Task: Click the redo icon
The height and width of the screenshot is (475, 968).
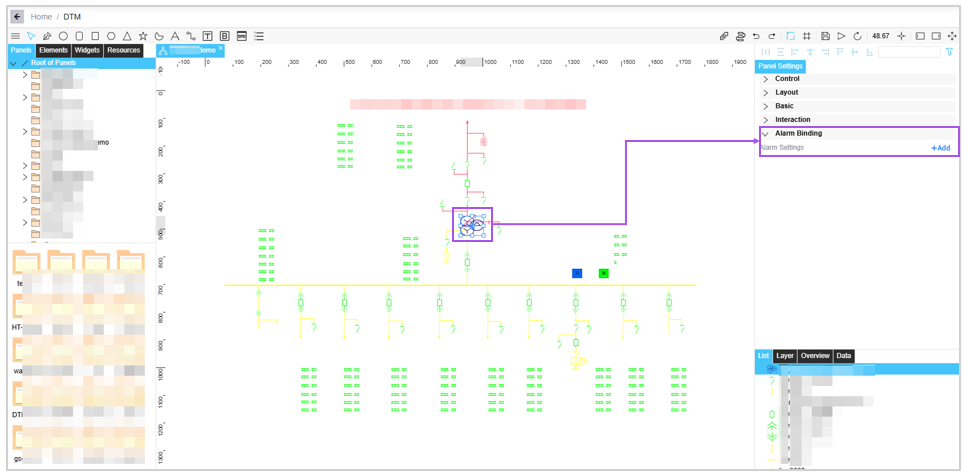Action: tap(772, 36)
